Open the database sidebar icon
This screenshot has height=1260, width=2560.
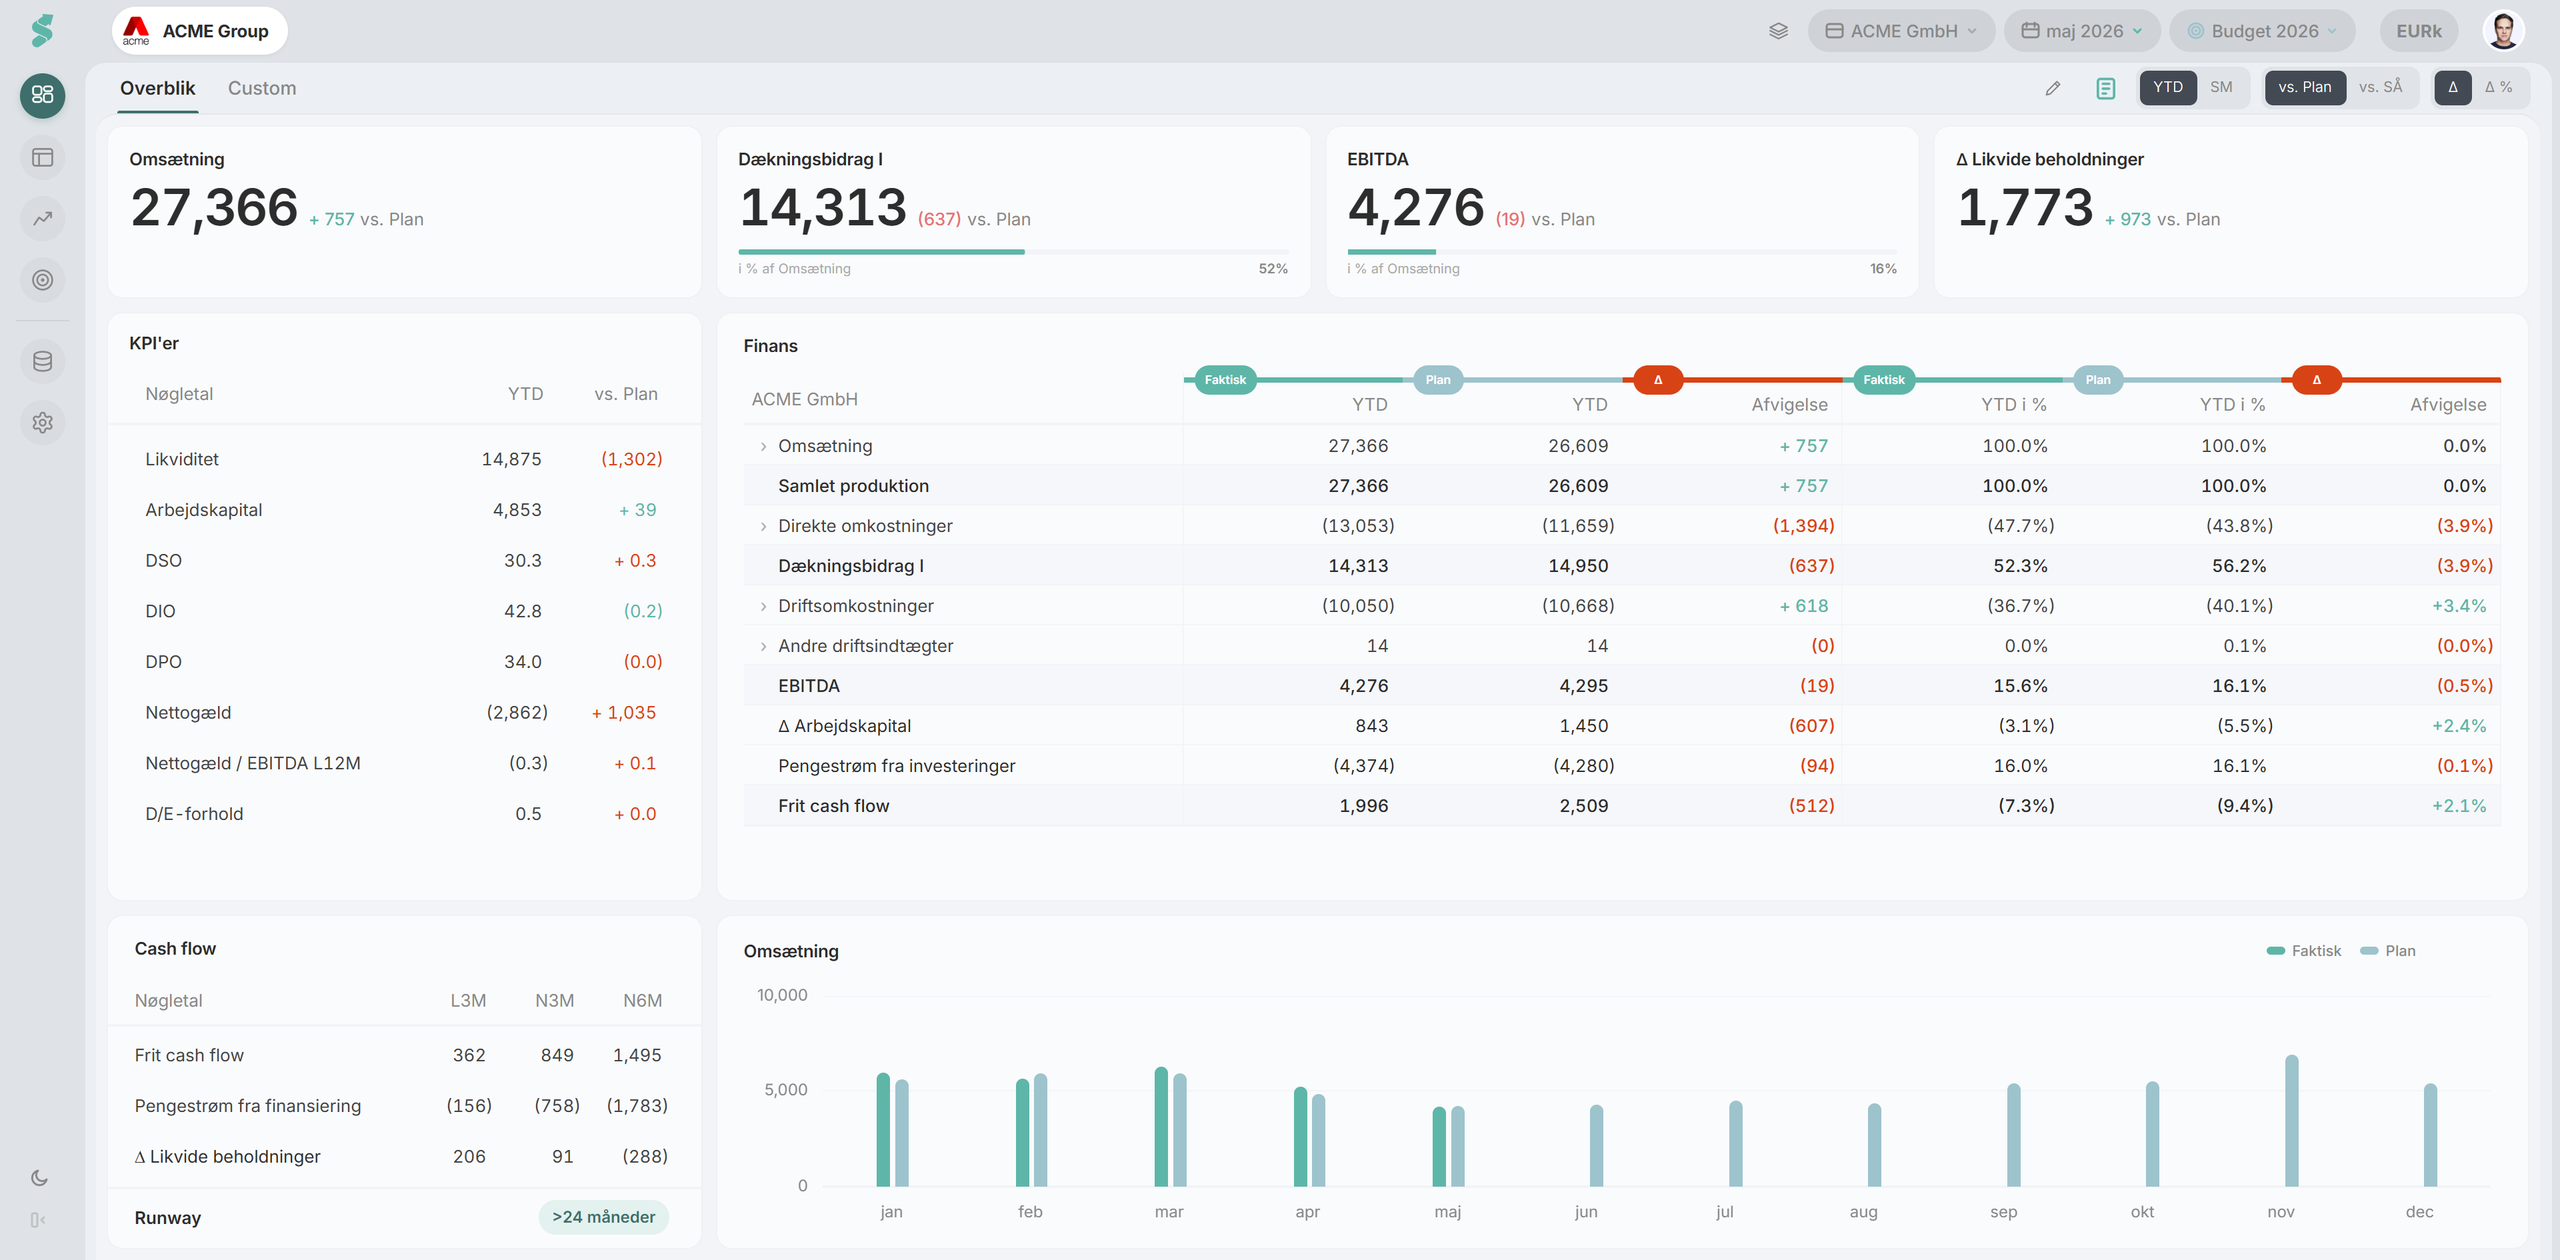tap(42, 361)
